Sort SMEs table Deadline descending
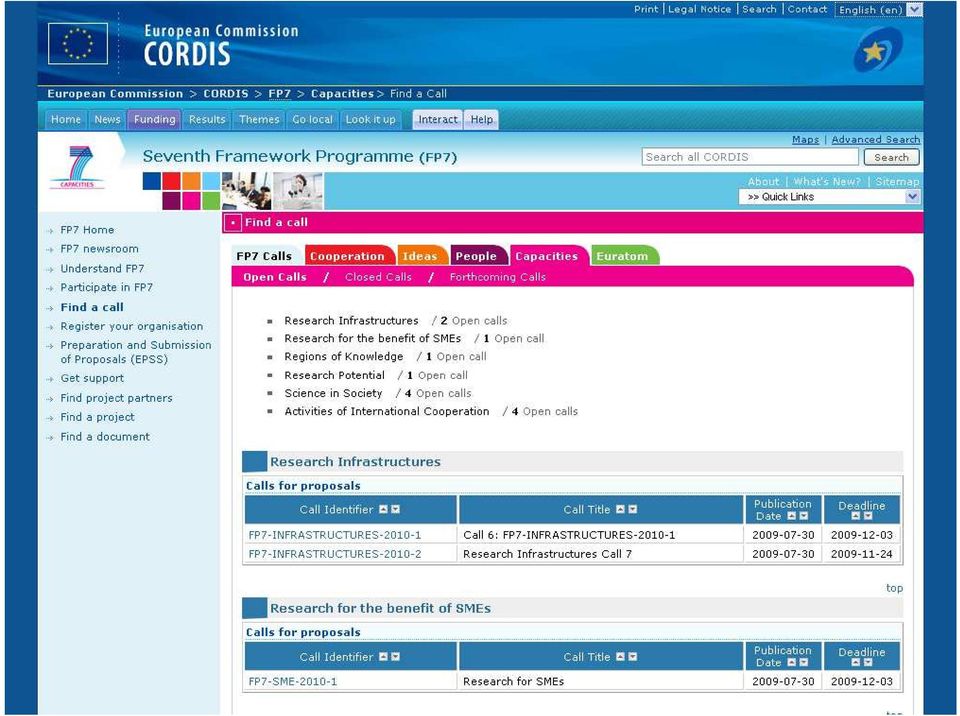This screenshot has height=716, width=960. (868, 663)
